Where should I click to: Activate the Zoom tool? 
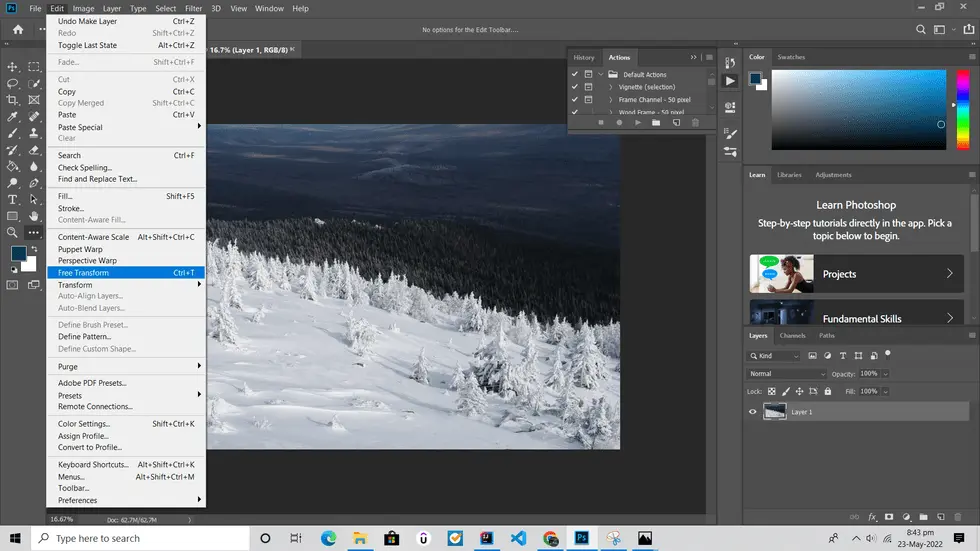13,232
